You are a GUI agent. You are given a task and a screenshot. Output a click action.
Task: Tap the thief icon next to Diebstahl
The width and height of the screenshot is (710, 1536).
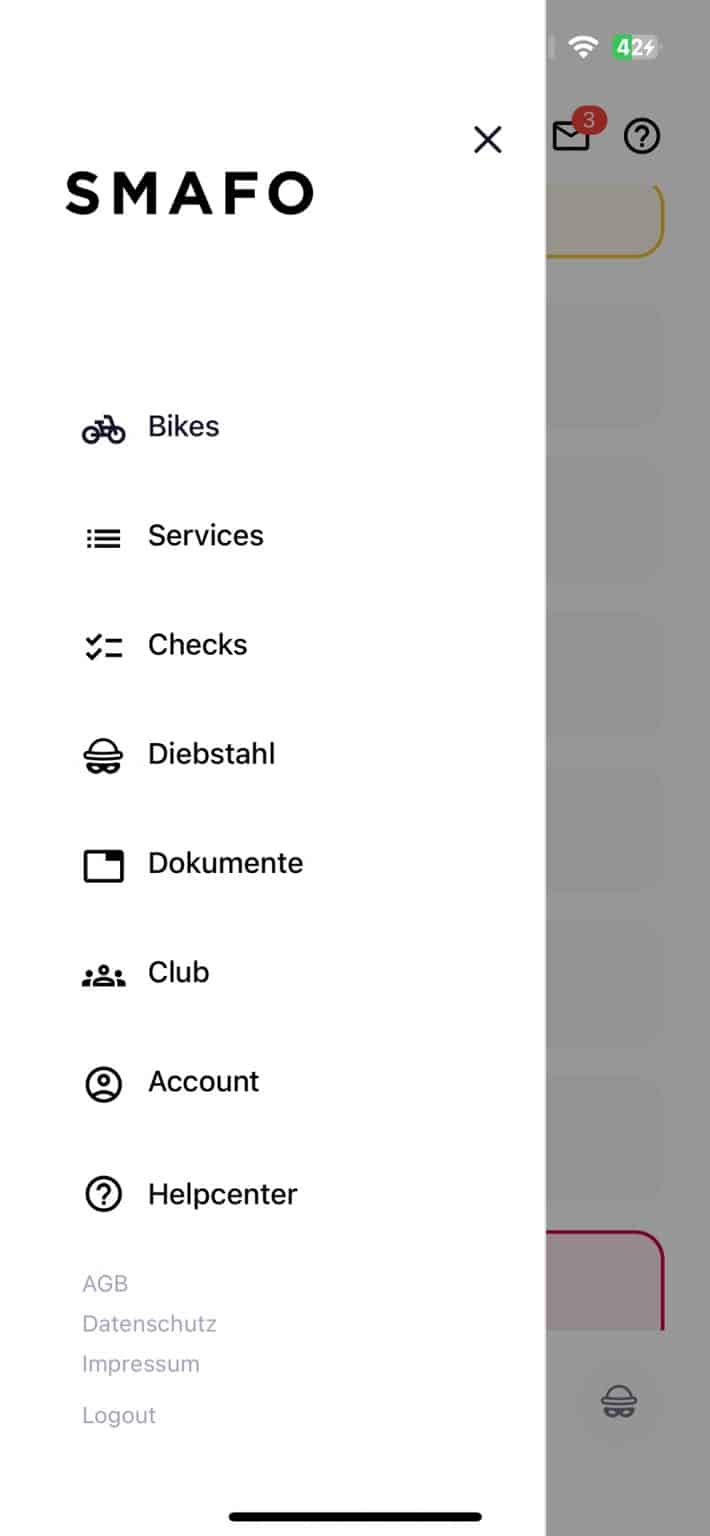[103, 757]
